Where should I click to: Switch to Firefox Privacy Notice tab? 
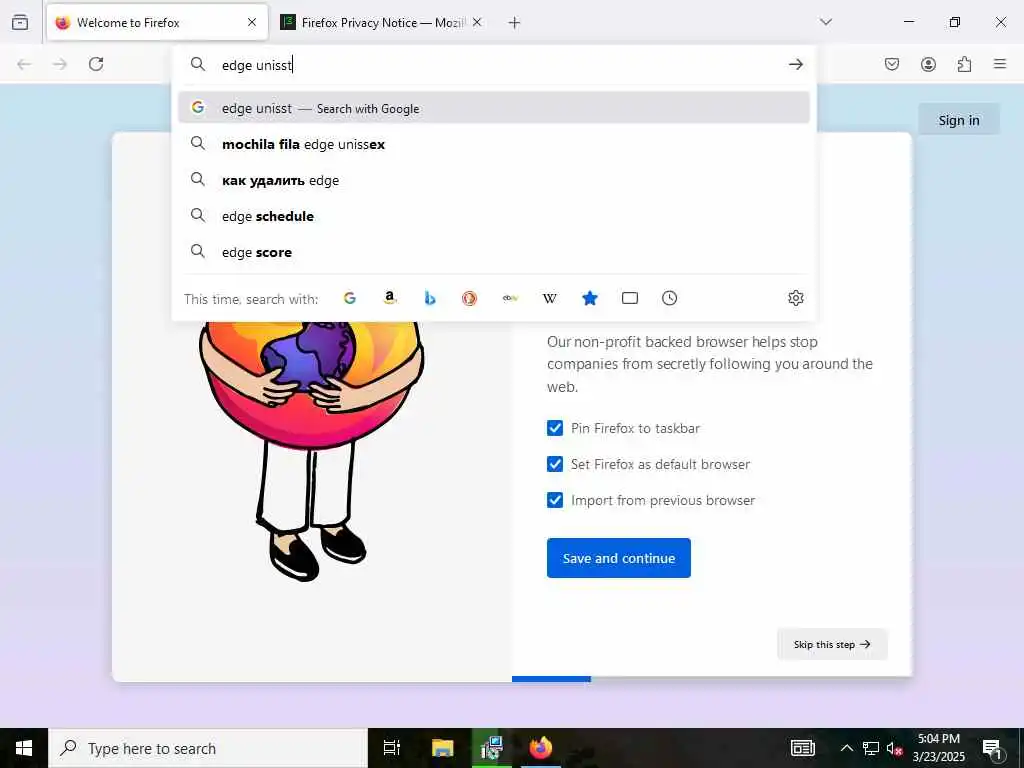[x=381, y=22]
